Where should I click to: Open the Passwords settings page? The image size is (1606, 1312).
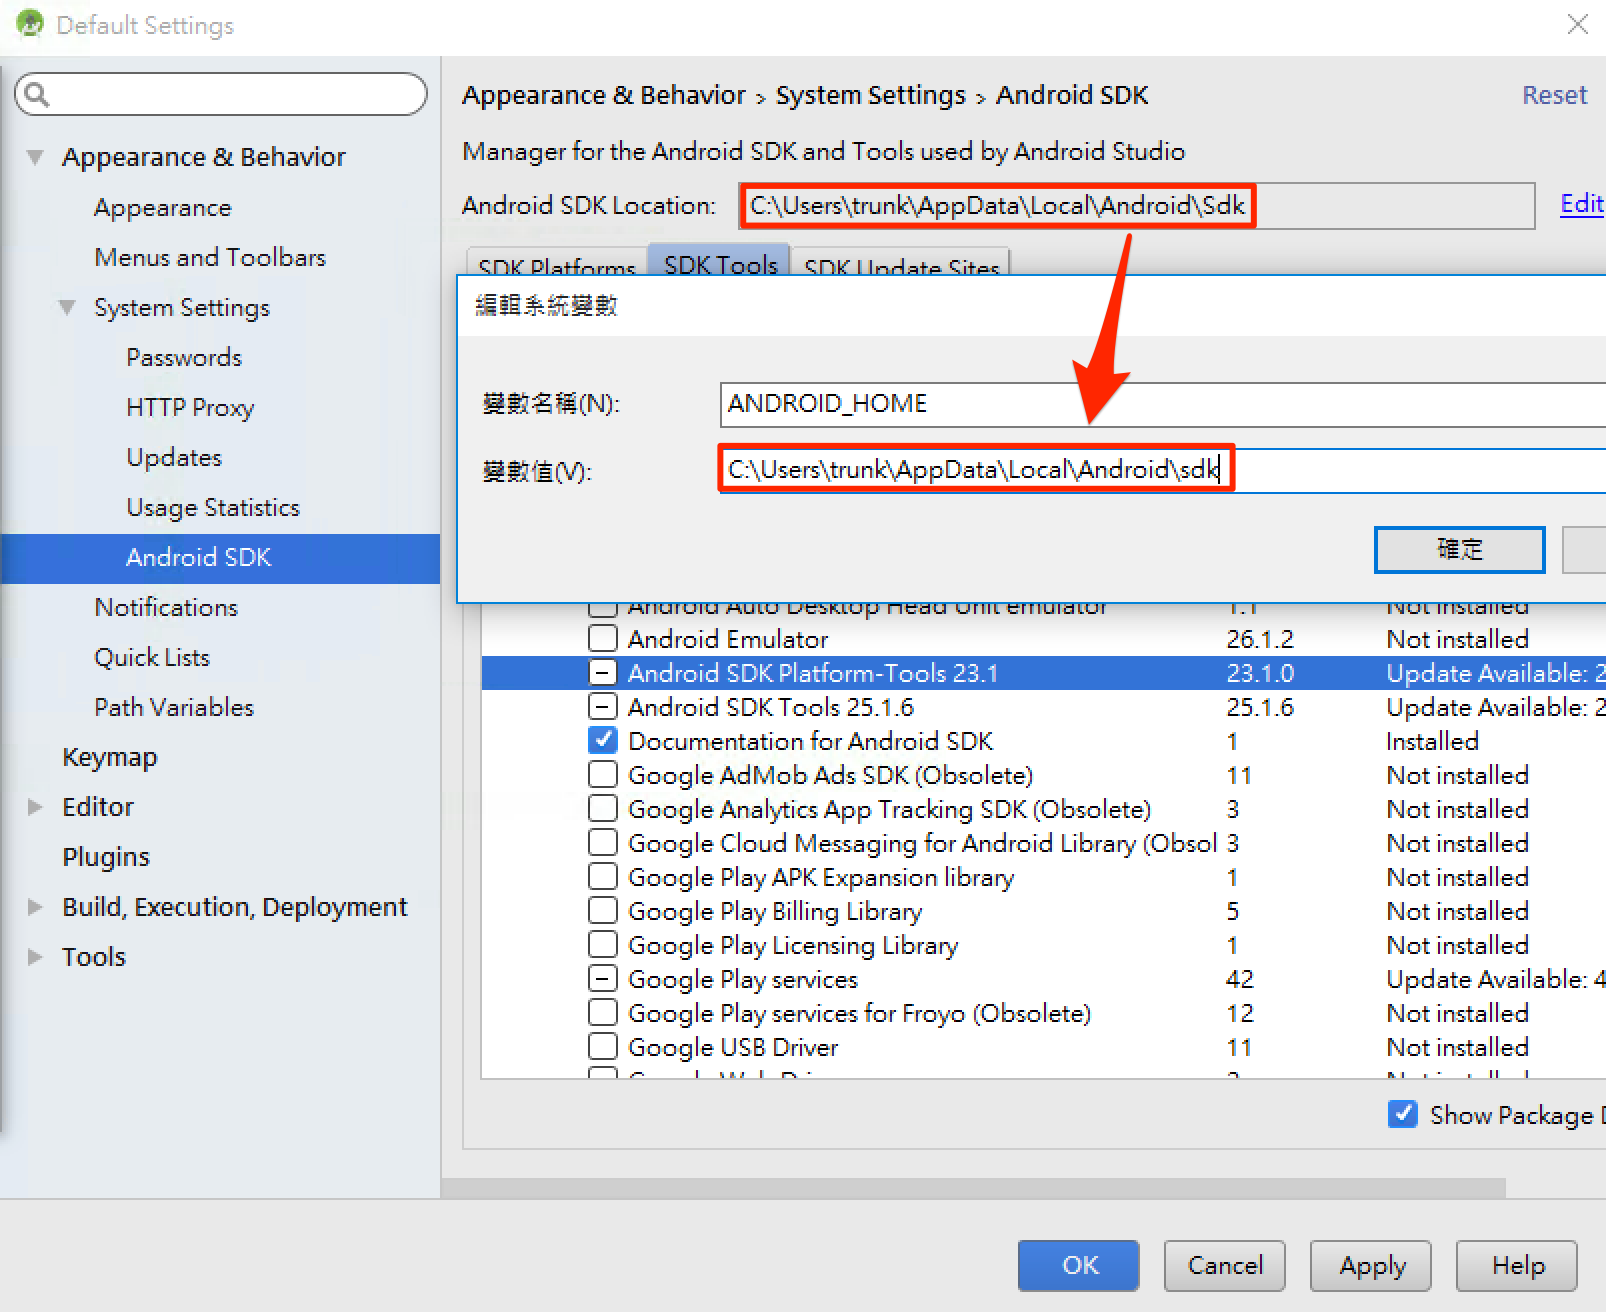click(184, 357)
